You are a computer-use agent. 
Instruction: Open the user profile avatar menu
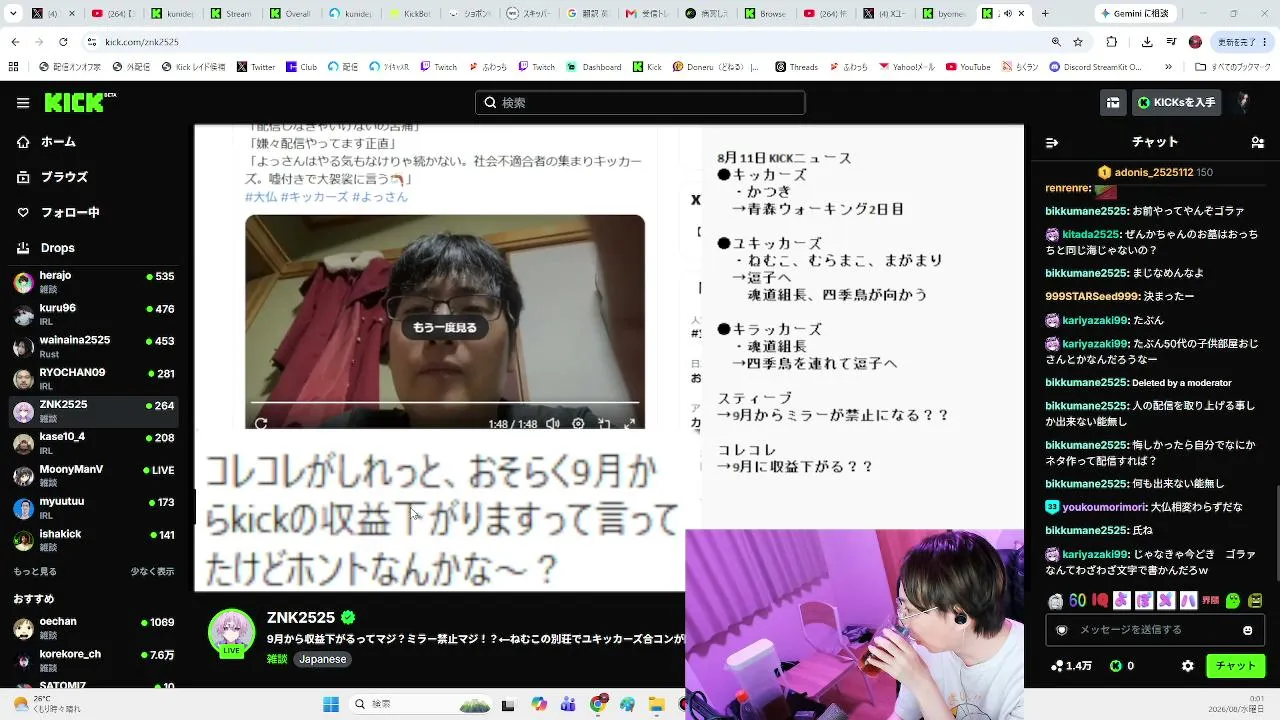(1244, 102)
